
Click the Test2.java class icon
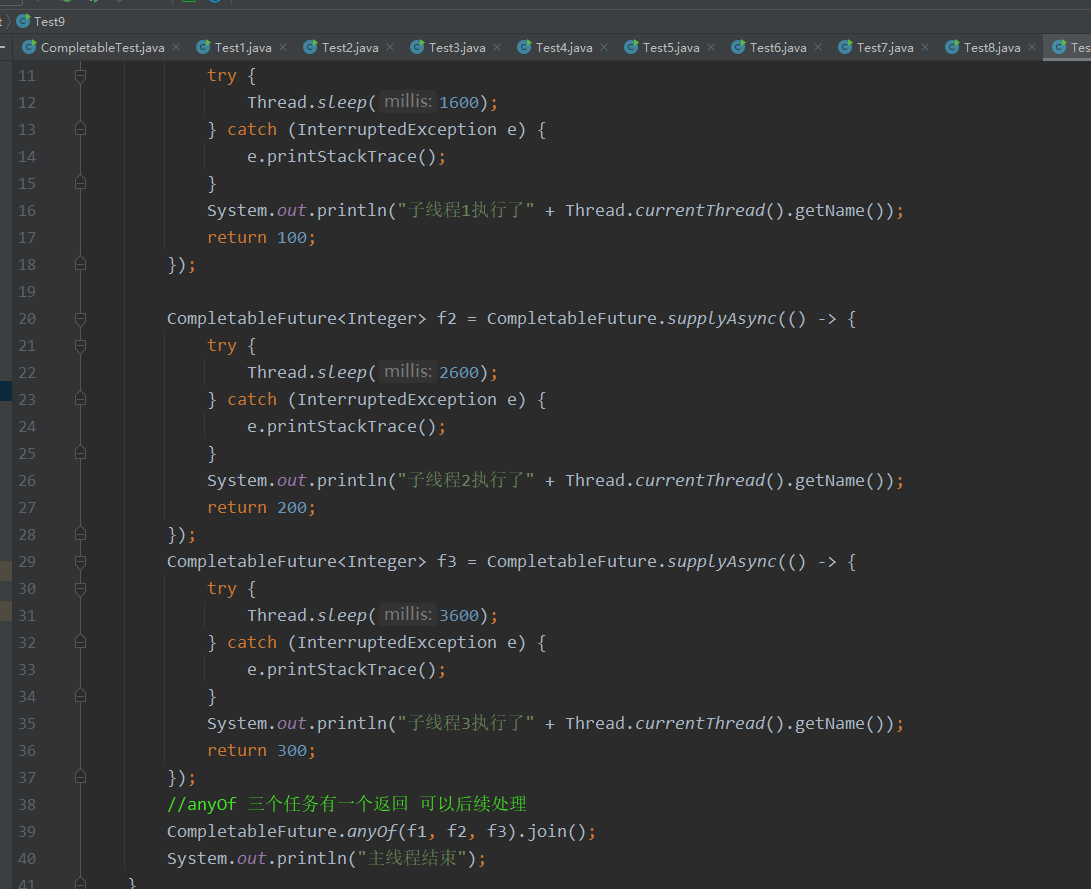pos(310,47)
